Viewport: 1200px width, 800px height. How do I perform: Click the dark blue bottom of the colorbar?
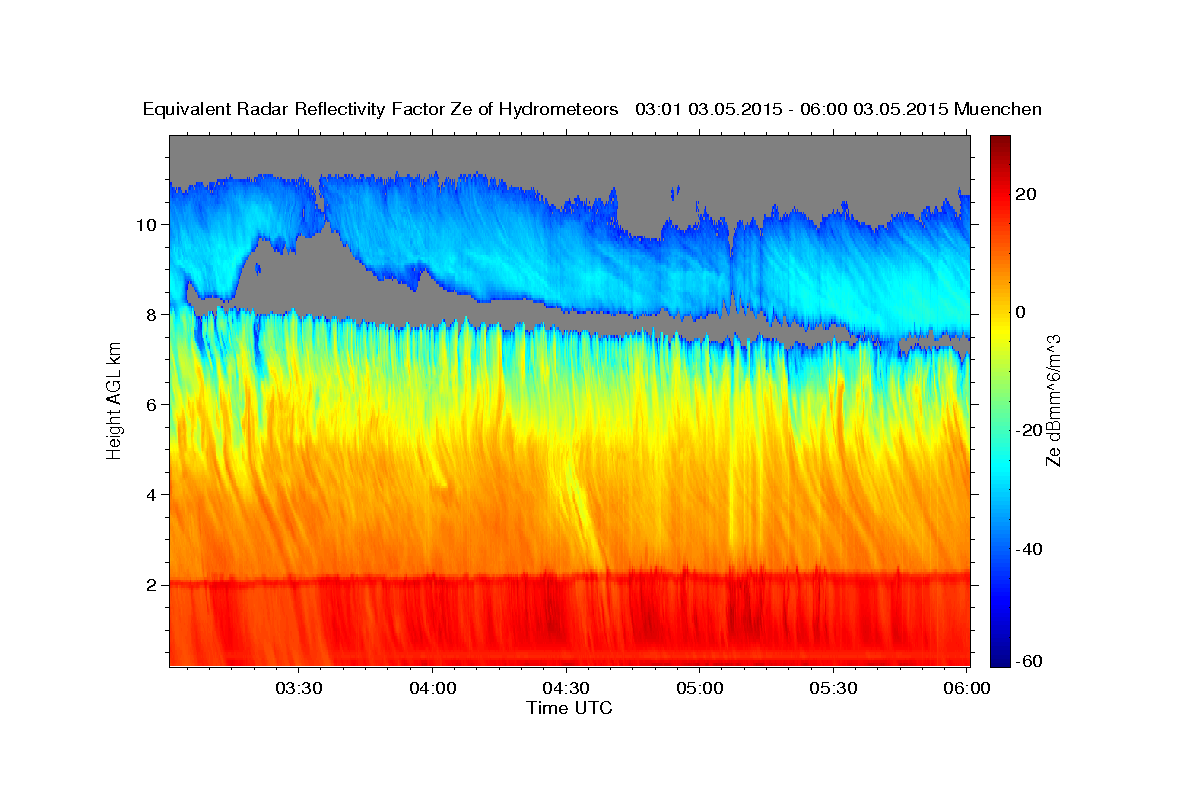tap(1000, 658)
